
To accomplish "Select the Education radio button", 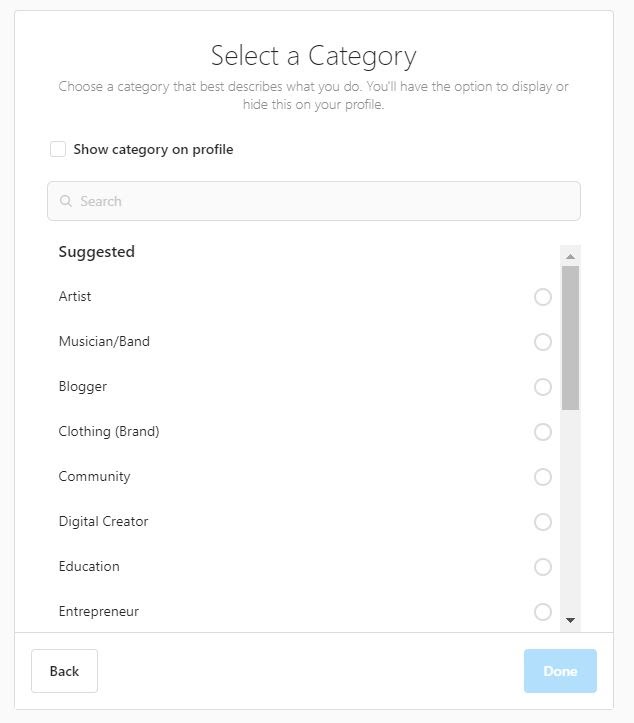I will point(543,567).
